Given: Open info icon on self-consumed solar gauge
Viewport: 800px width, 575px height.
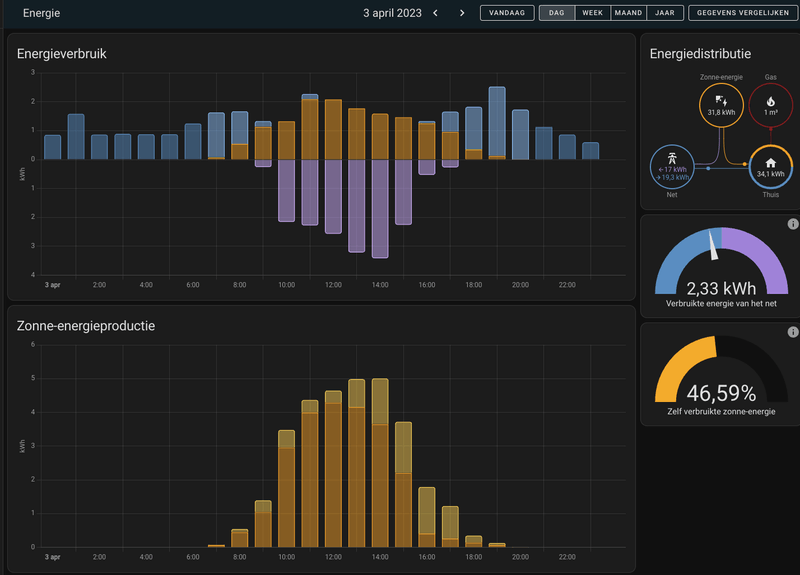Looking at the screenshot, I should (x=792, y=332).
